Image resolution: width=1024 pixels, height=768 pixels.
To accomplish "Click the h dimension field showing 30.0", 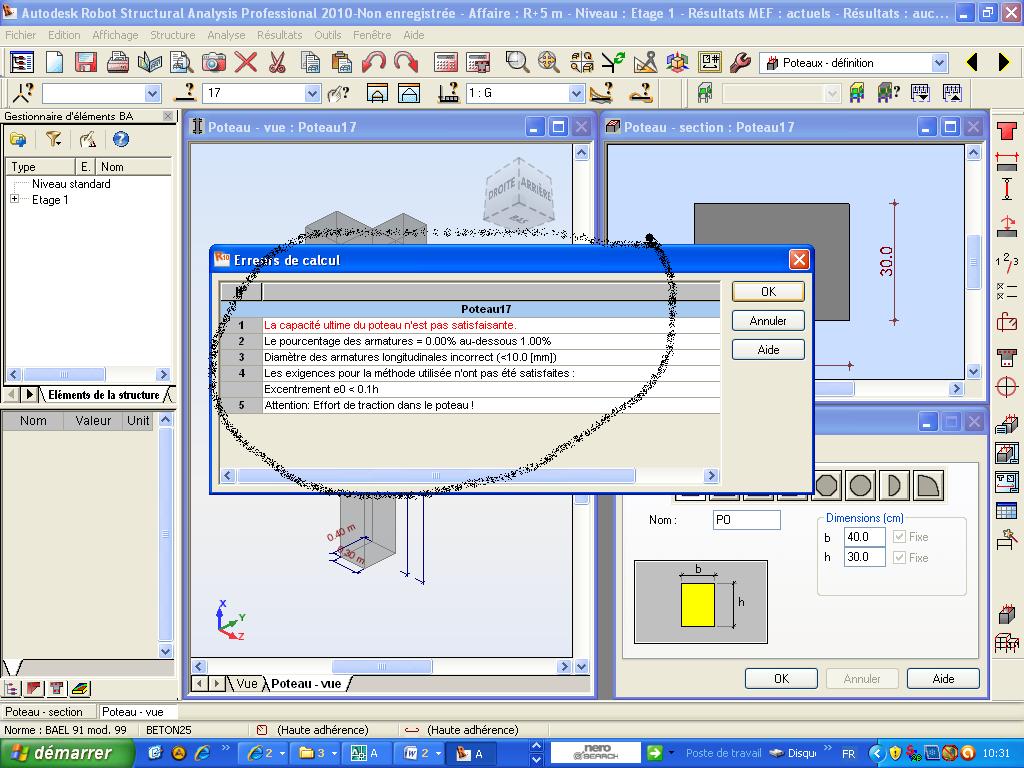I will 864,557.
